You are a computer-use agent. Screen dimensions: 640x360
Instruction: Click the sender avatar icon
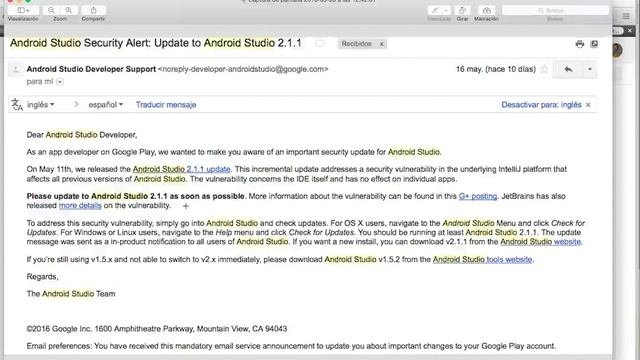16,69
